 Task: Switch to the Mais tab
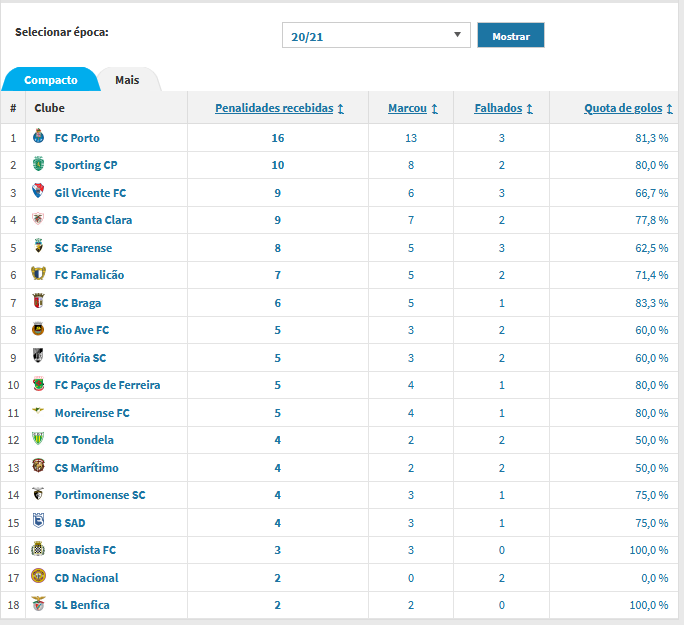coord(127,80)
